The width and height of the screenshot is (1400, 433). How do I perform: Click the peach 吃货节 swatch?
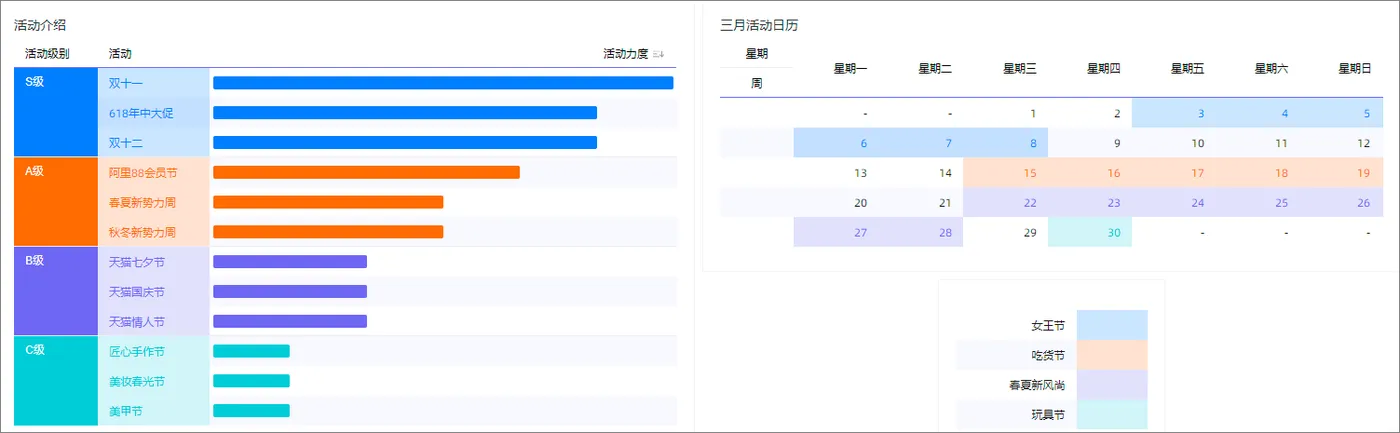pyautogui.click(x=1112, y=355)
